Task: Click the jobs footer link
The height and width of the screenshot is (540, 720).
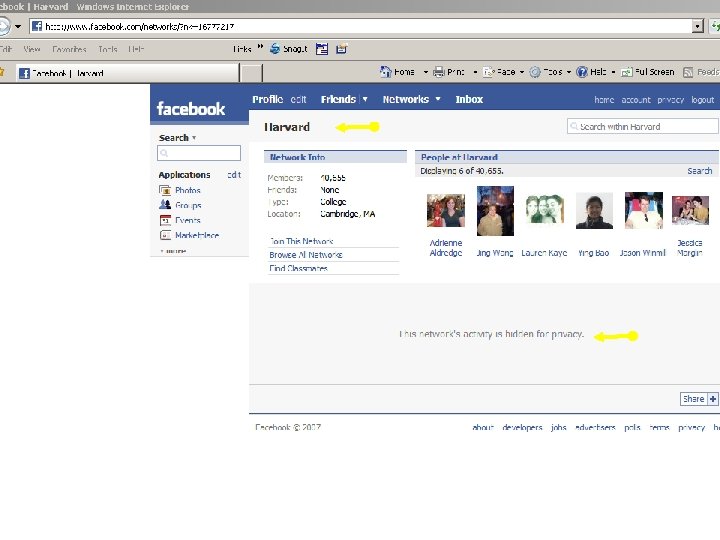Action: pyautogui.click(x=558, y=428)
